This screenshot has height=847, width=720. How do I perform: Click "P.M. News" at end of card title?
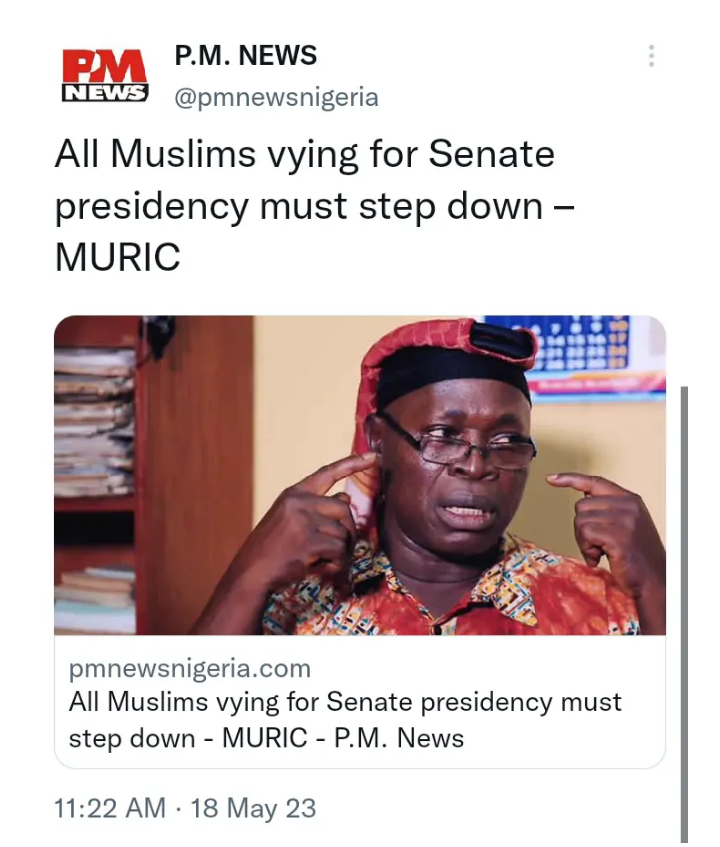pos(399,738)
